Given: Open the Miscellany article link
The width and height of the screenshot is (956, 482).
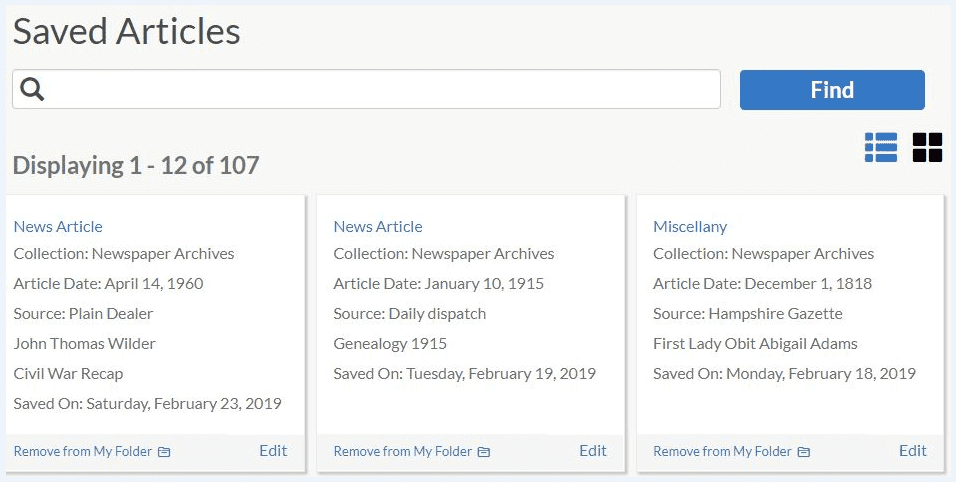Looking at the screenshot, I should tap(690, 227).
